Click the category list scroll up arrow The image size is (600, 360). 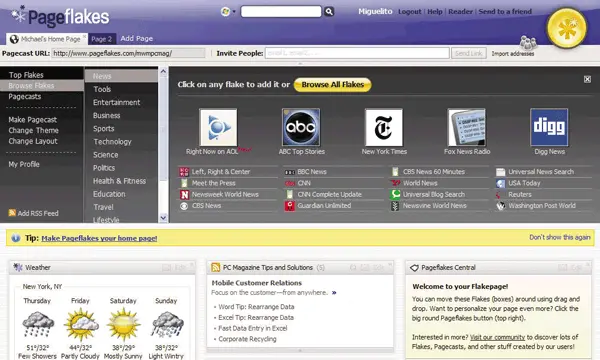163,71
